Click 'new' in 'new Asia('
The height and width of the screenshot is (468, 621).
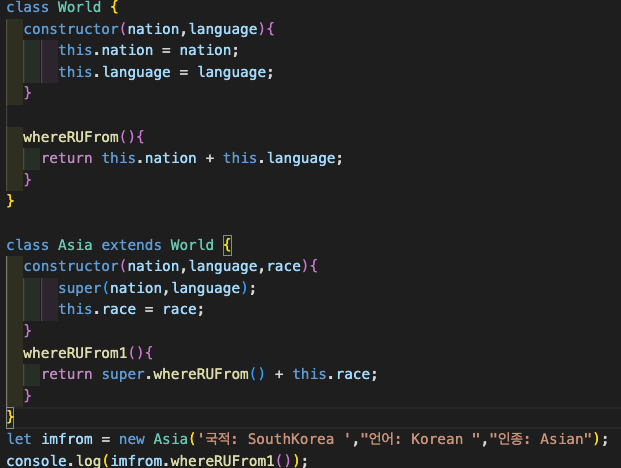point(132,439)
